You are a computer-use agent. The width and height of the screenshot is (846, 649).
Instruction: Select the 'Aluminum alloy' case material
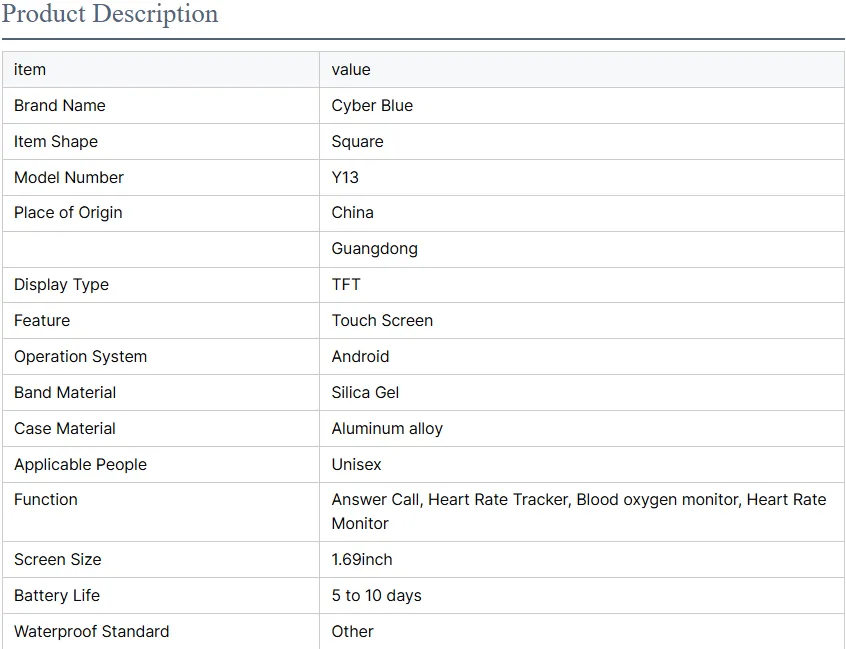387,429
